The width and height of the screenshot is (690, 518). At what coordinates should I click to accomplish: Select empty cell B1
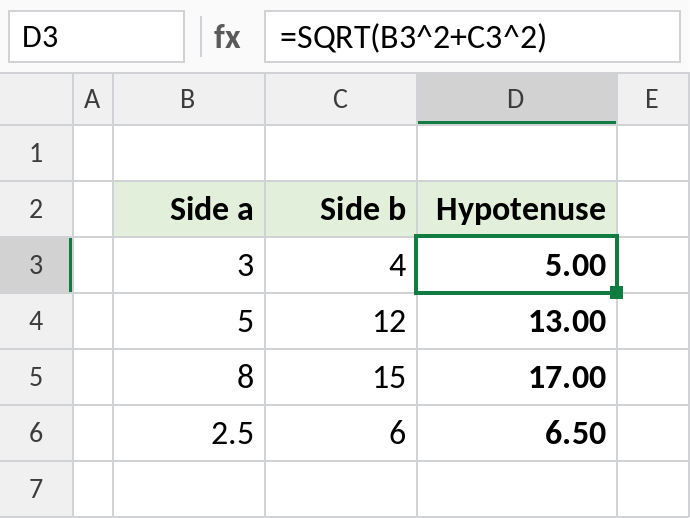click(x=189, y=153)
